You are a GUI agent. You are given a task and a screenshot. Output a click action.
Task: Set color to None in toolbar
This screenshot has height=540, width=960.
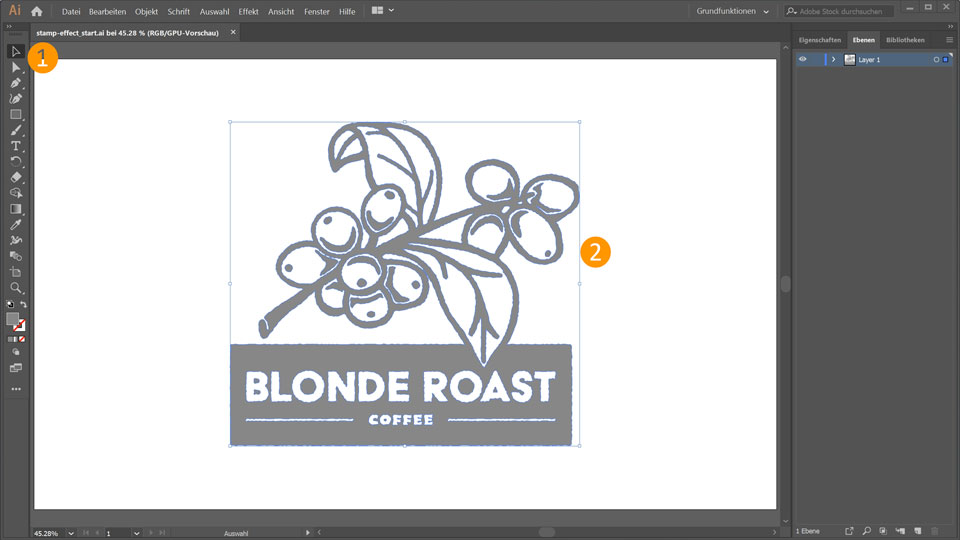22,339
